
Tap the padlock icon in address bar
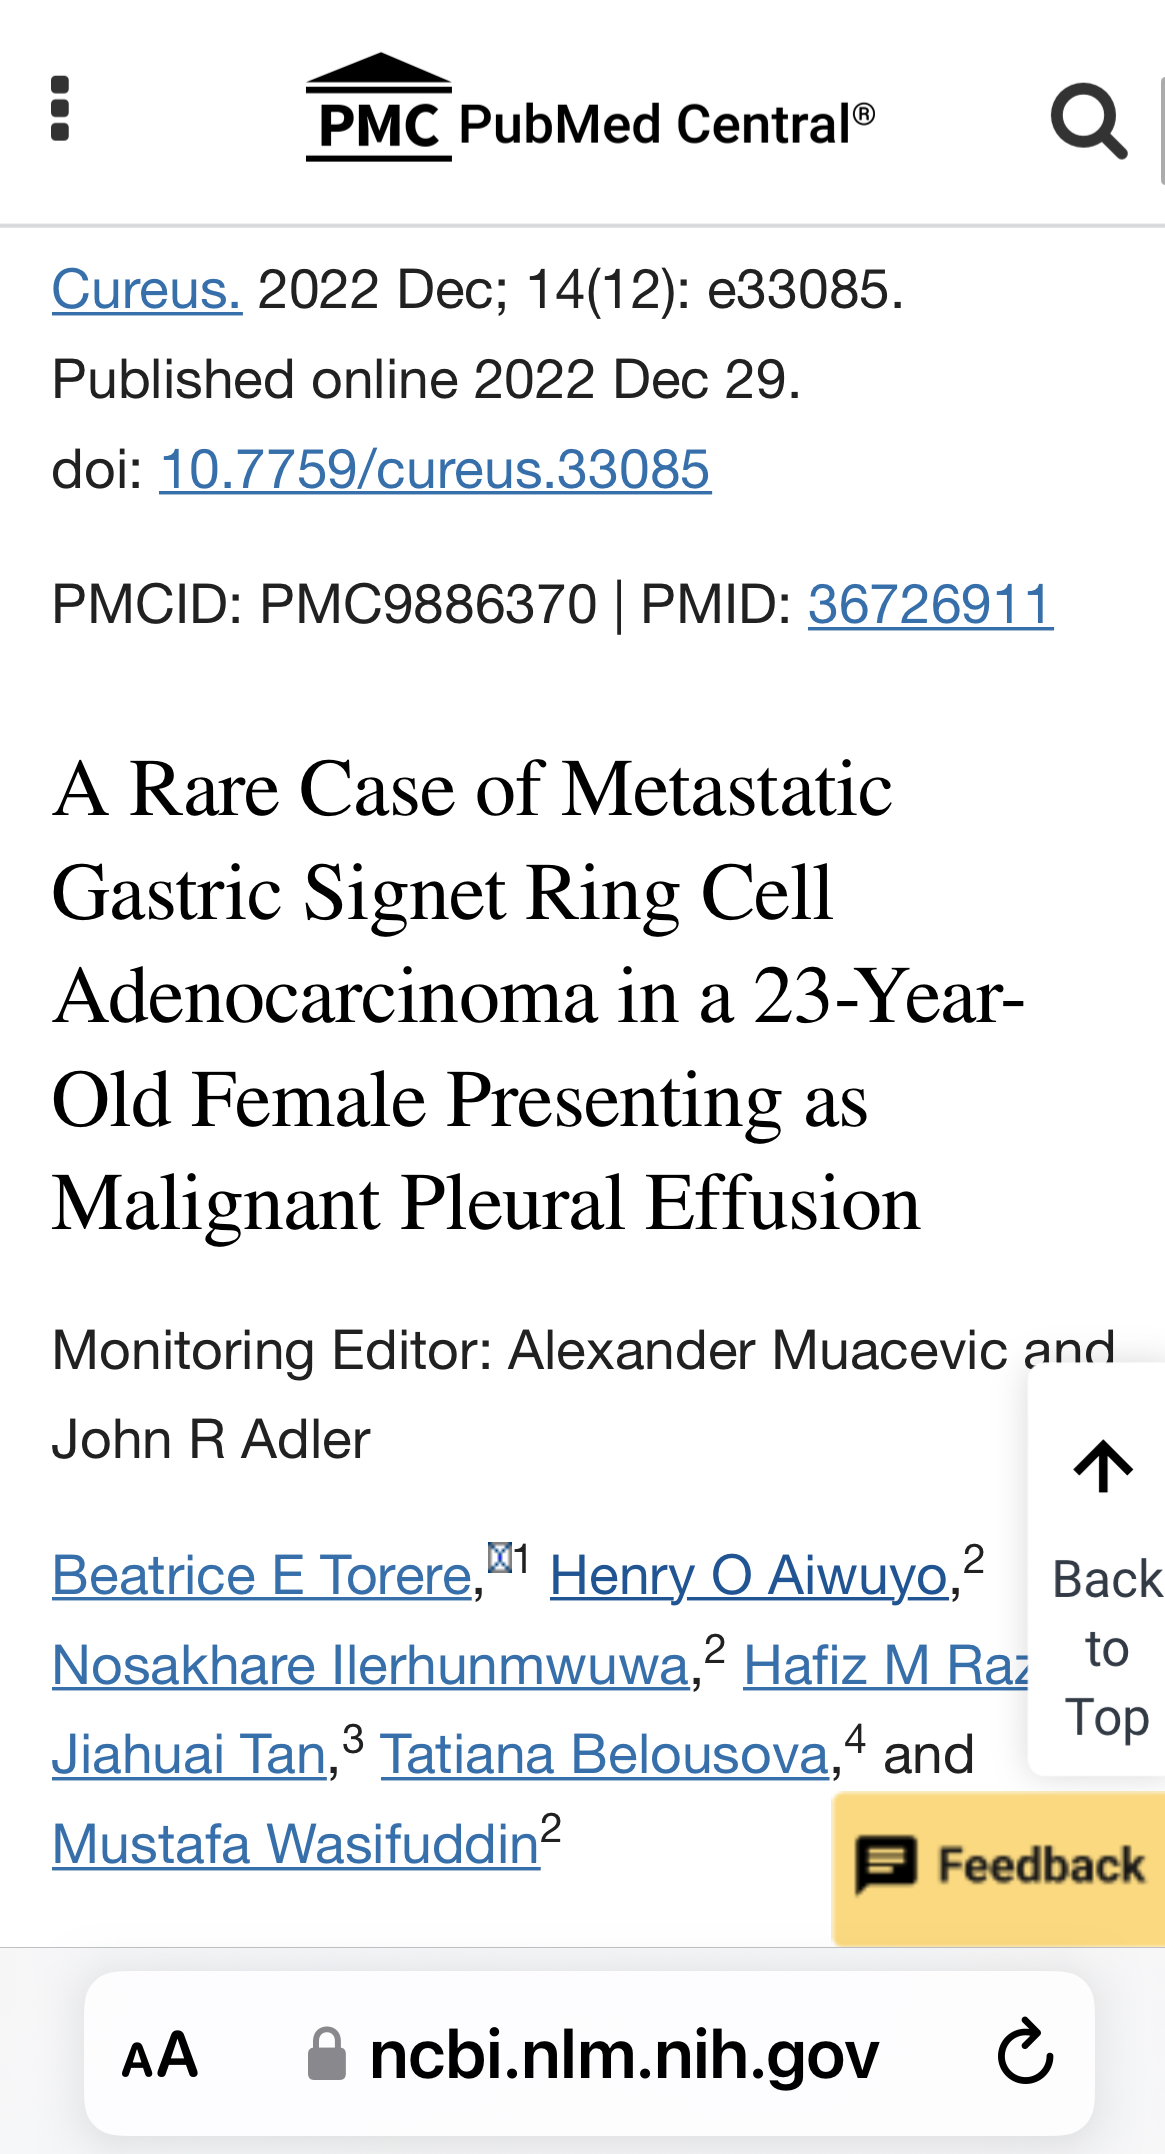326,2054
